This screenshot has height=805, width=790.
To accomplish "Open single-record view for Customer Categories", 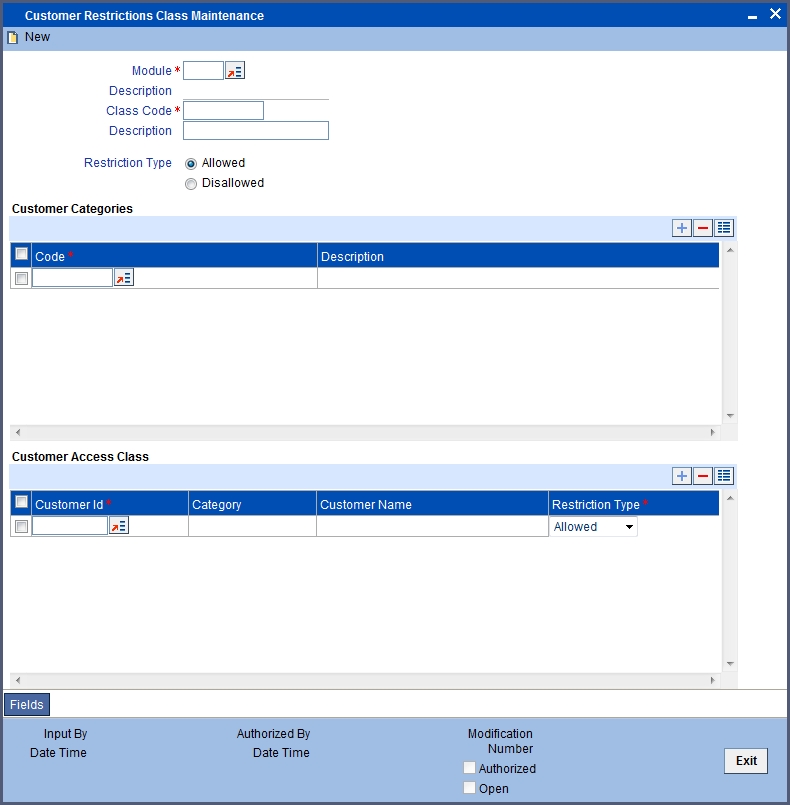I will coord(724,228).
